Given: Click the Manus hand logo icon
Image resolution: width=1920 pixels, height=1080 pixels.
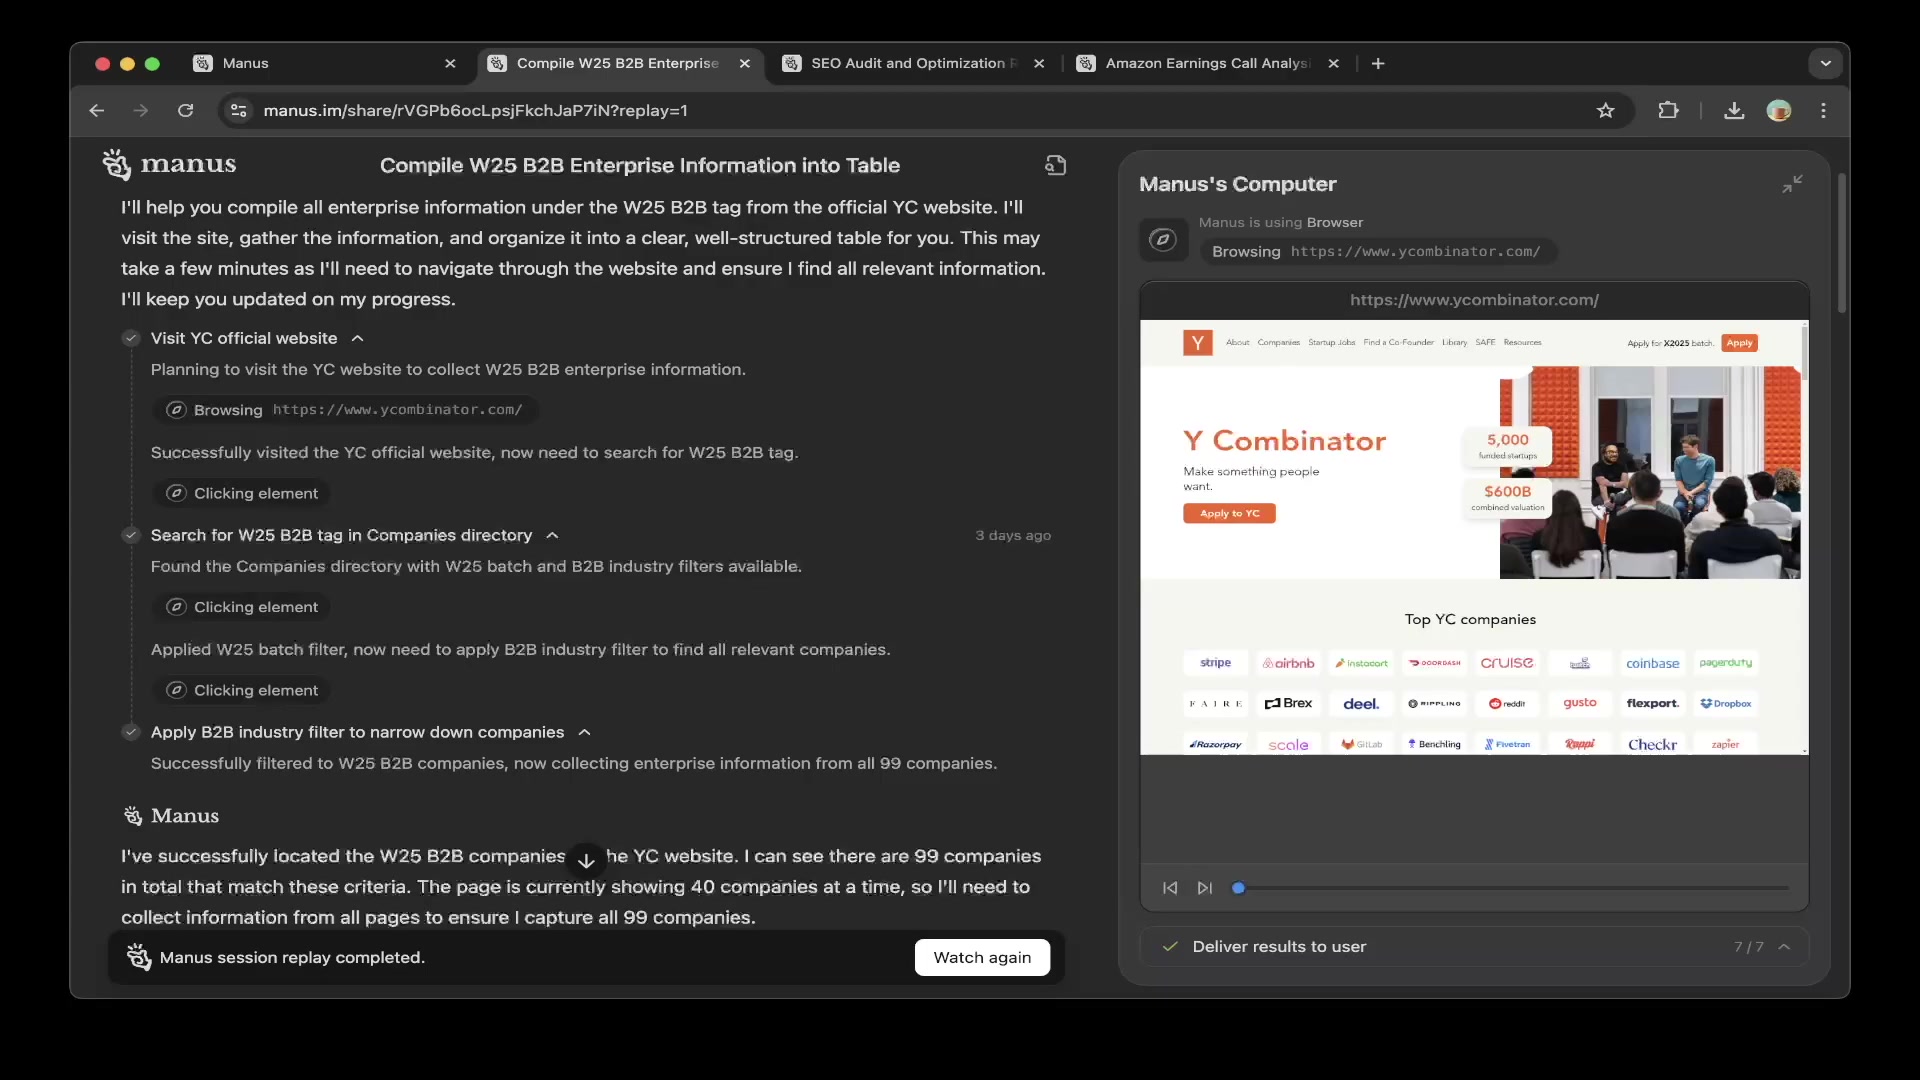Looking at the screenshot, I should coord(117,164).
